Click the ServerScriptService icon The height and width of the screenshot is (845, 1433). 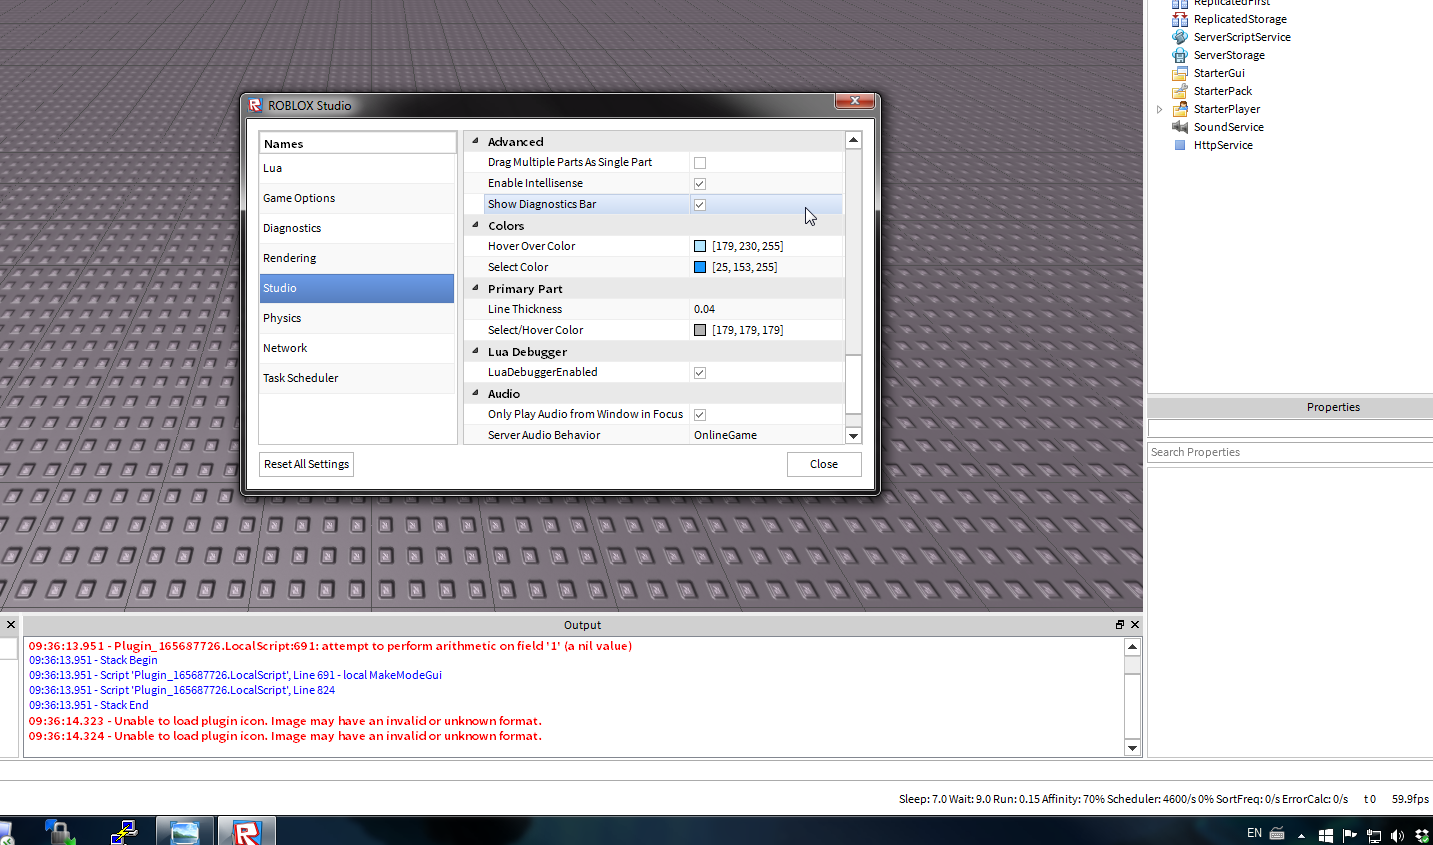pyautogui.click(x=1178, y=37)
